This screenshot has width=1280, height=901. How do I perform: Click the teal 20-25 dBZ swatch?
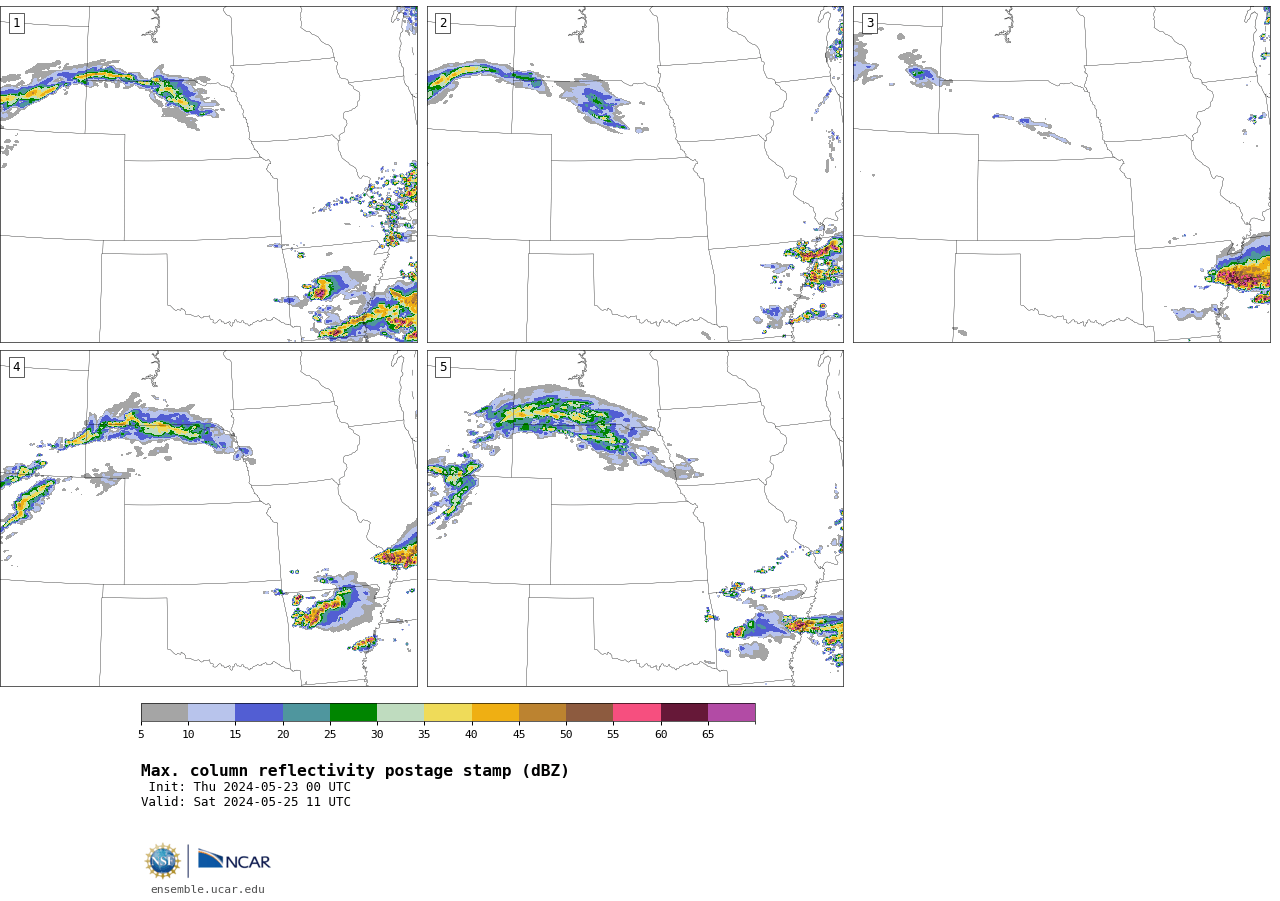(306, 712)
